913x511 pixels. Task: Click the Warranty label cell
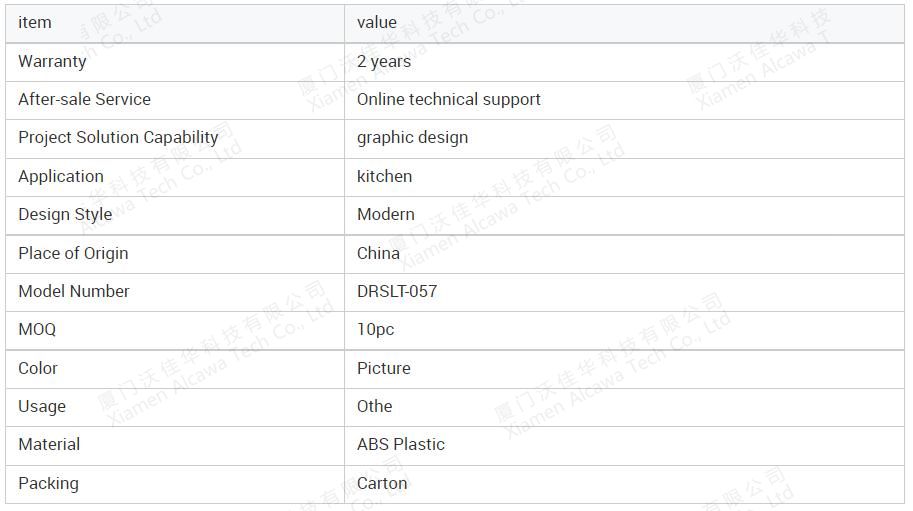pos(175,62)
